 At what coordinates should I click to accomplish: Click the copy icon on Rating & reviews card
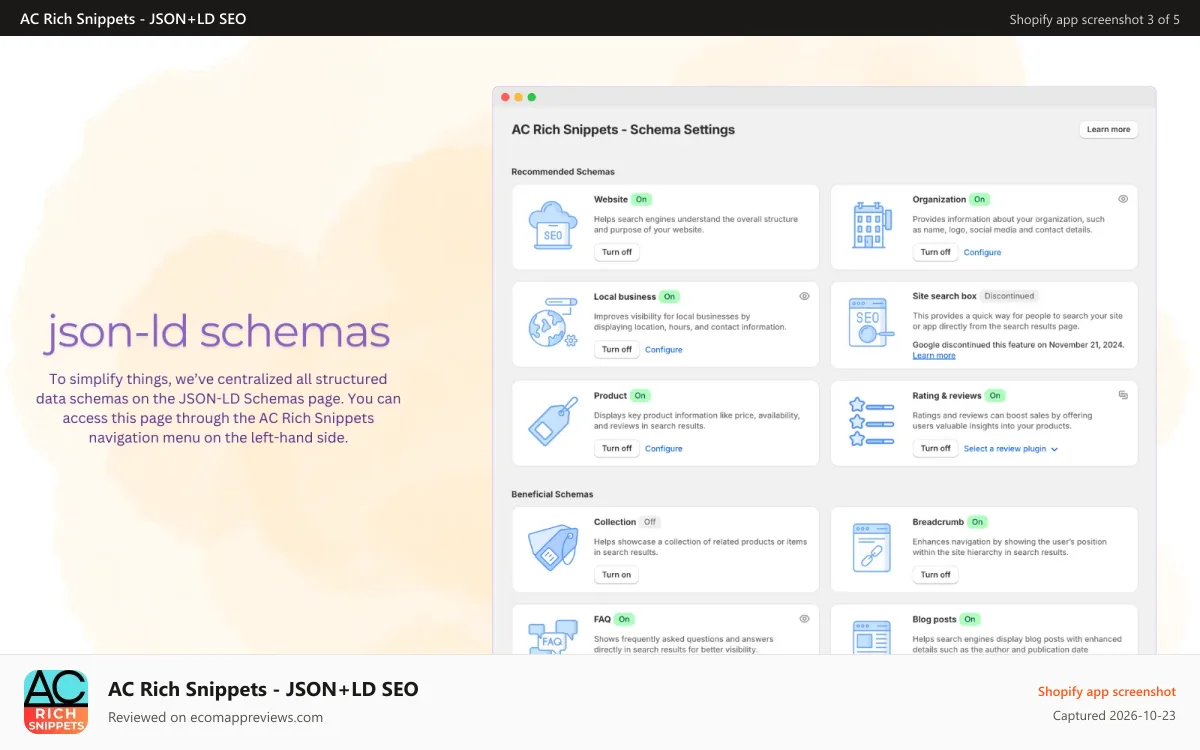point(1123,395)
